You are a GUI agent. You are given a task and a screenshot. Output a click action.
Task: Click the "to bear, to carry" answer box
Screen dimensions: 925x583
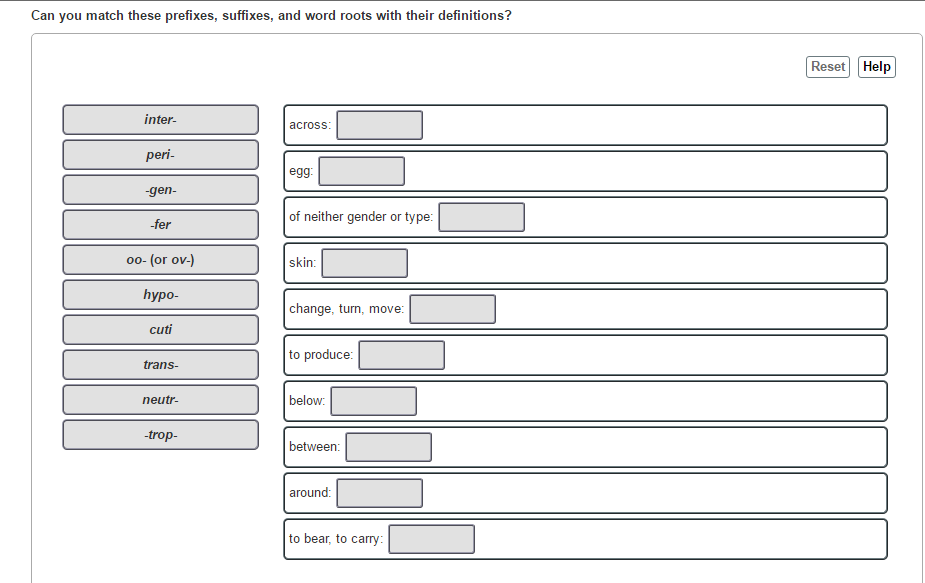(431, 538)
